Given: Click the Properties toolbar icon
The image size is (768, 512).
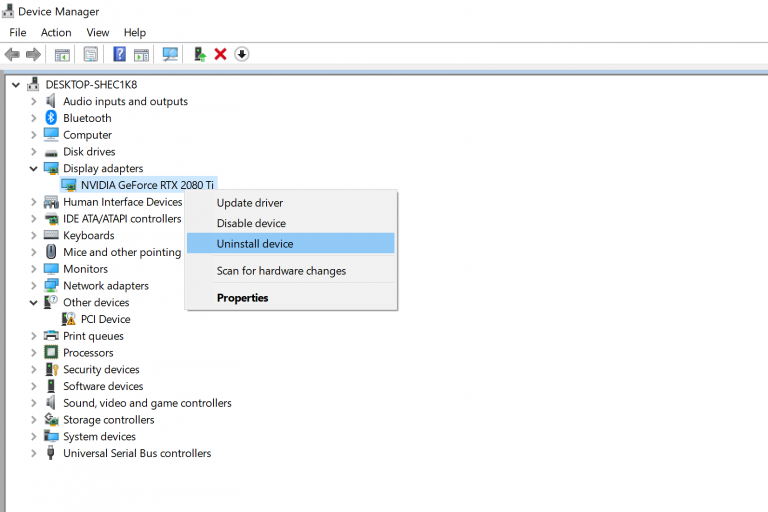Looking at the screenshot, I should point(91,54).
